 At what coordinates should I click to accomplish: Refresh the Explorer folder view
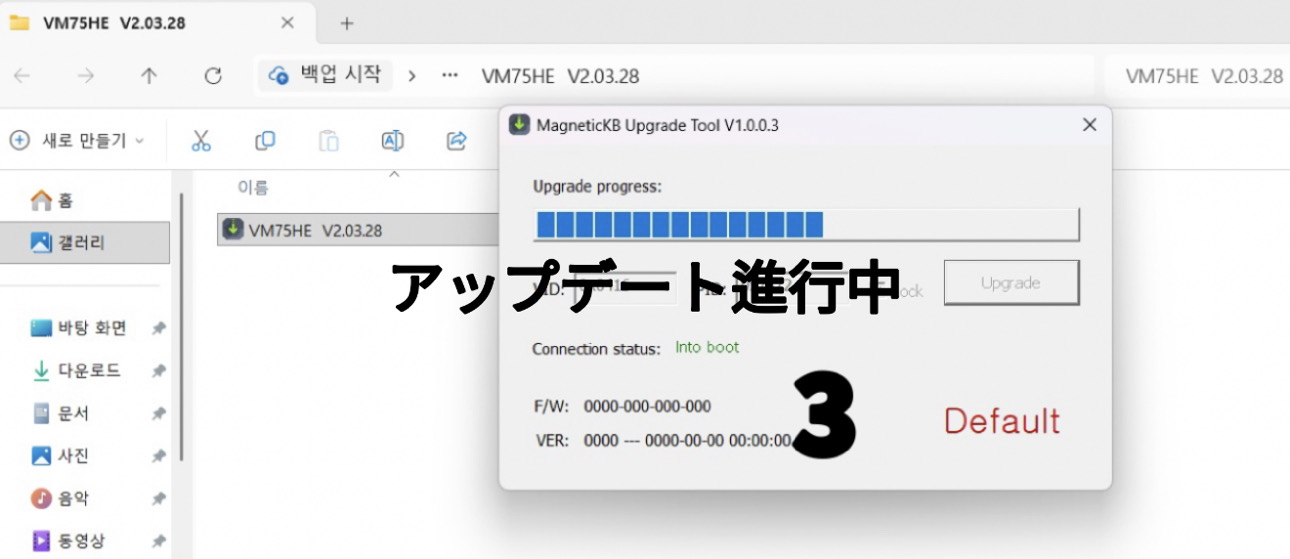tap(212, 75)
